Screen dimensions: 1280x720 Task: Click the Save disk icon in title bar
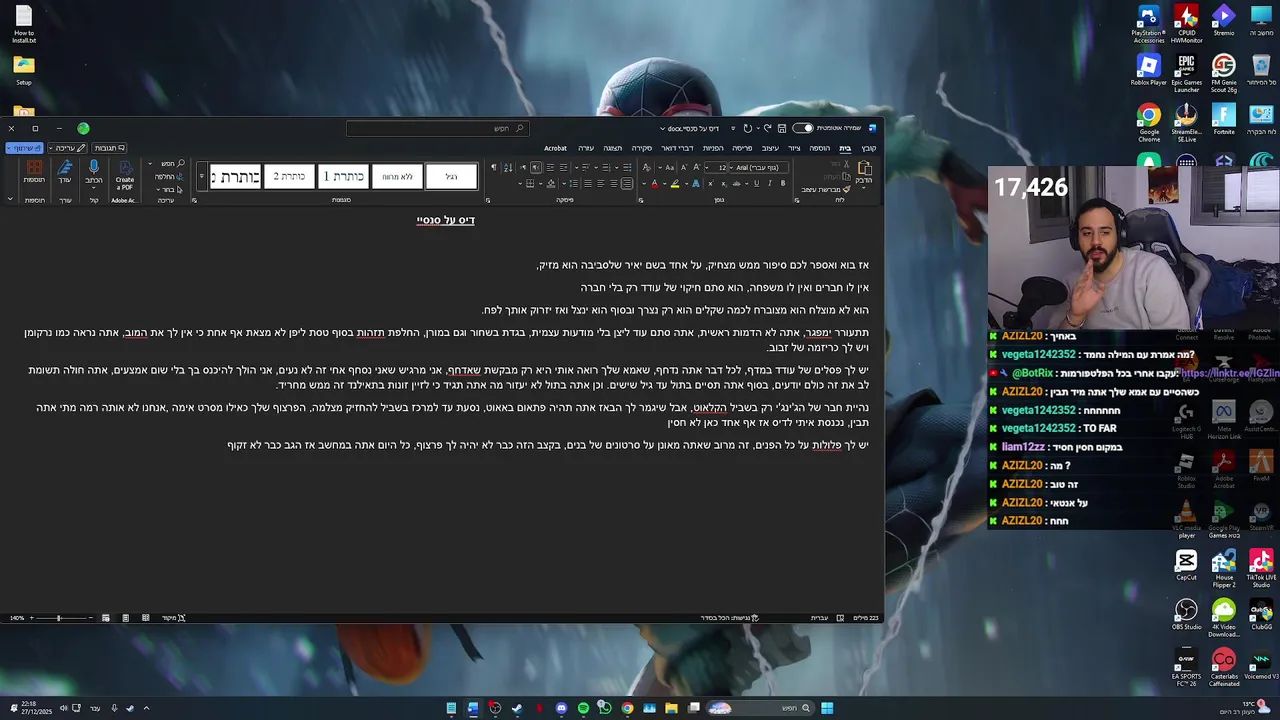(x=782, y=128)
